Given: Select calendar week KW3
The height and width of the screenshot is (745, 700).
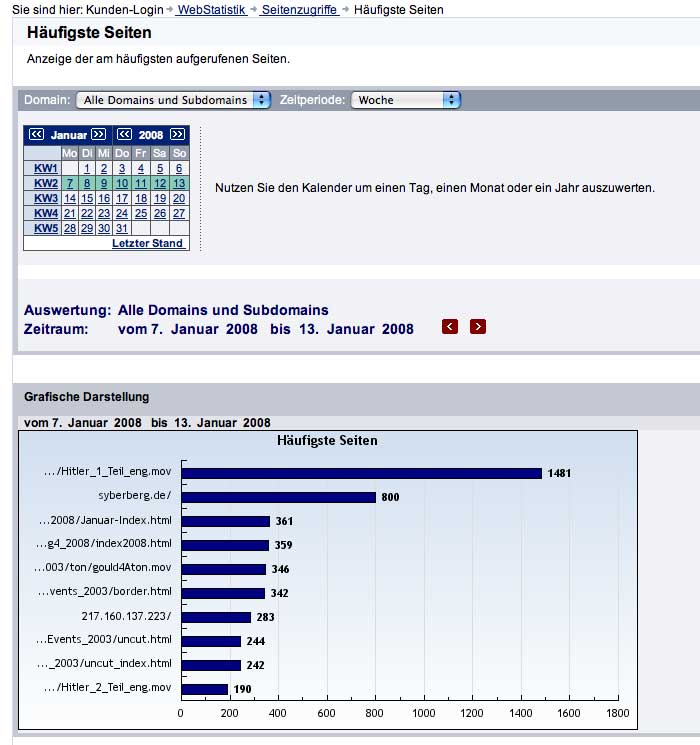Looking at the screenshot, I should tap(46, 199).
